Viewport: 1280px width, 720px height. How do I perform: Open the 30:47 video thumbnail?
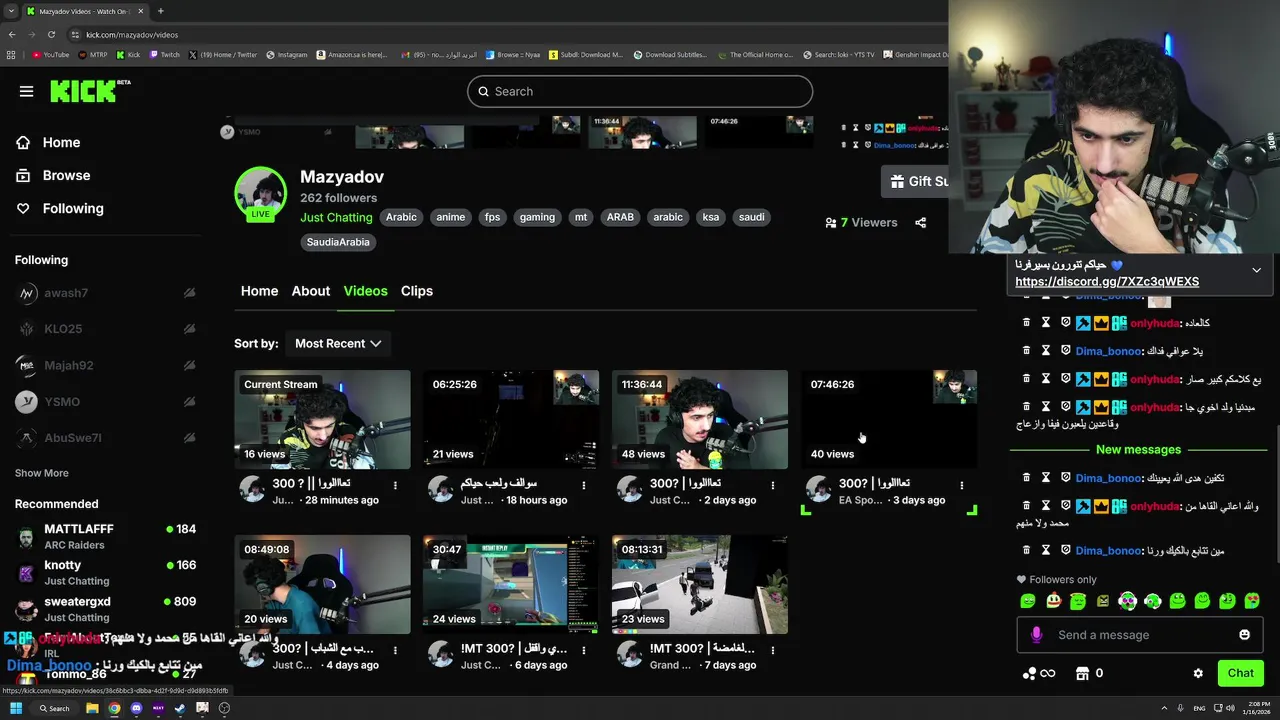pos(510,585)
